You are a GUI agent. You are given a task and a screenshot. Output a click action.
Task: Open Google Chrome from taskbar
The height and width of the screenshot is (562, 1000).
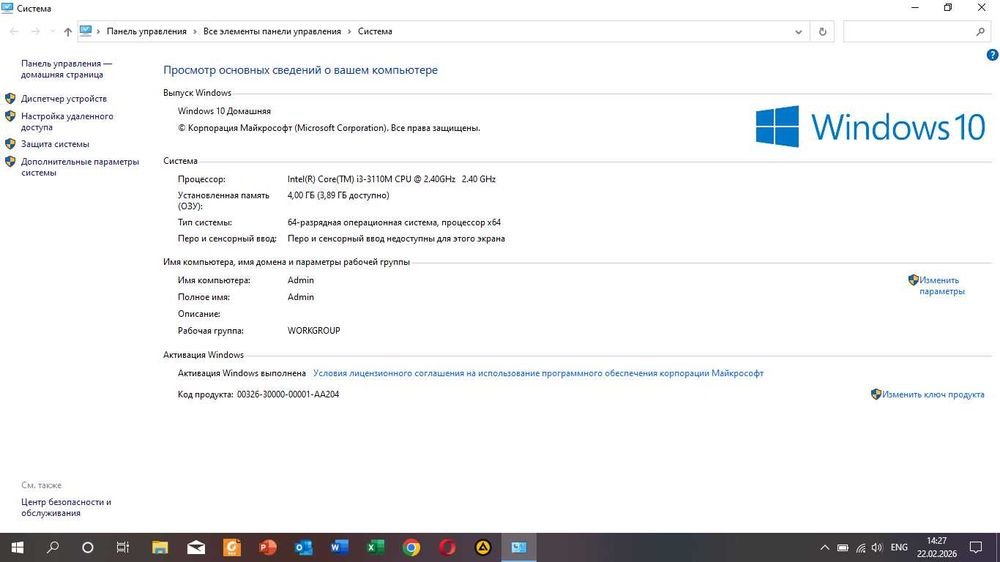click(411, 547)
